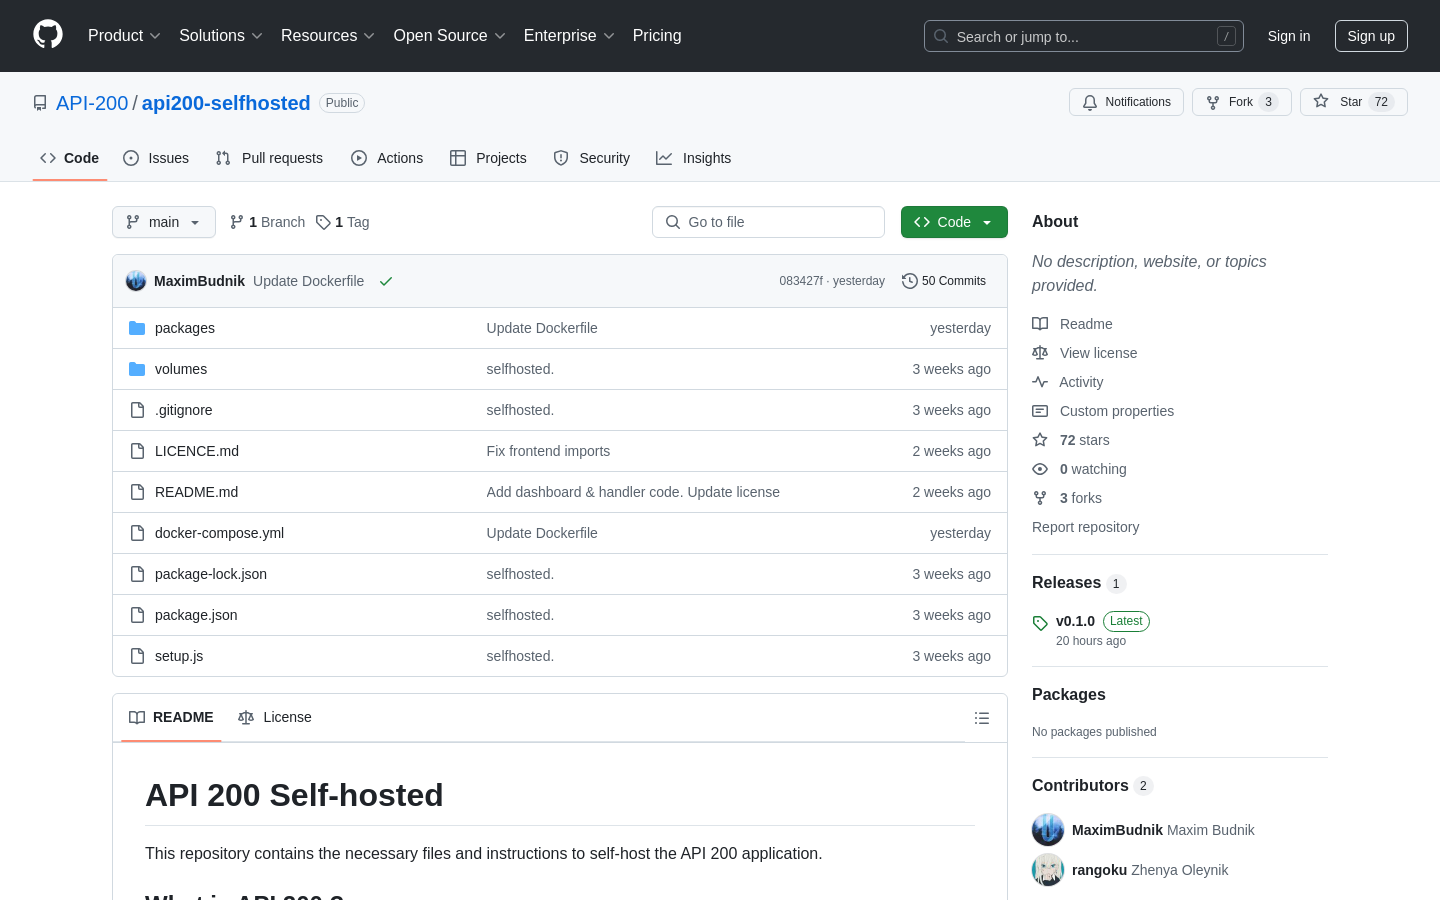1440x900 pixels.
Task: Open the 50 Commits history
Action: (944, 281)
